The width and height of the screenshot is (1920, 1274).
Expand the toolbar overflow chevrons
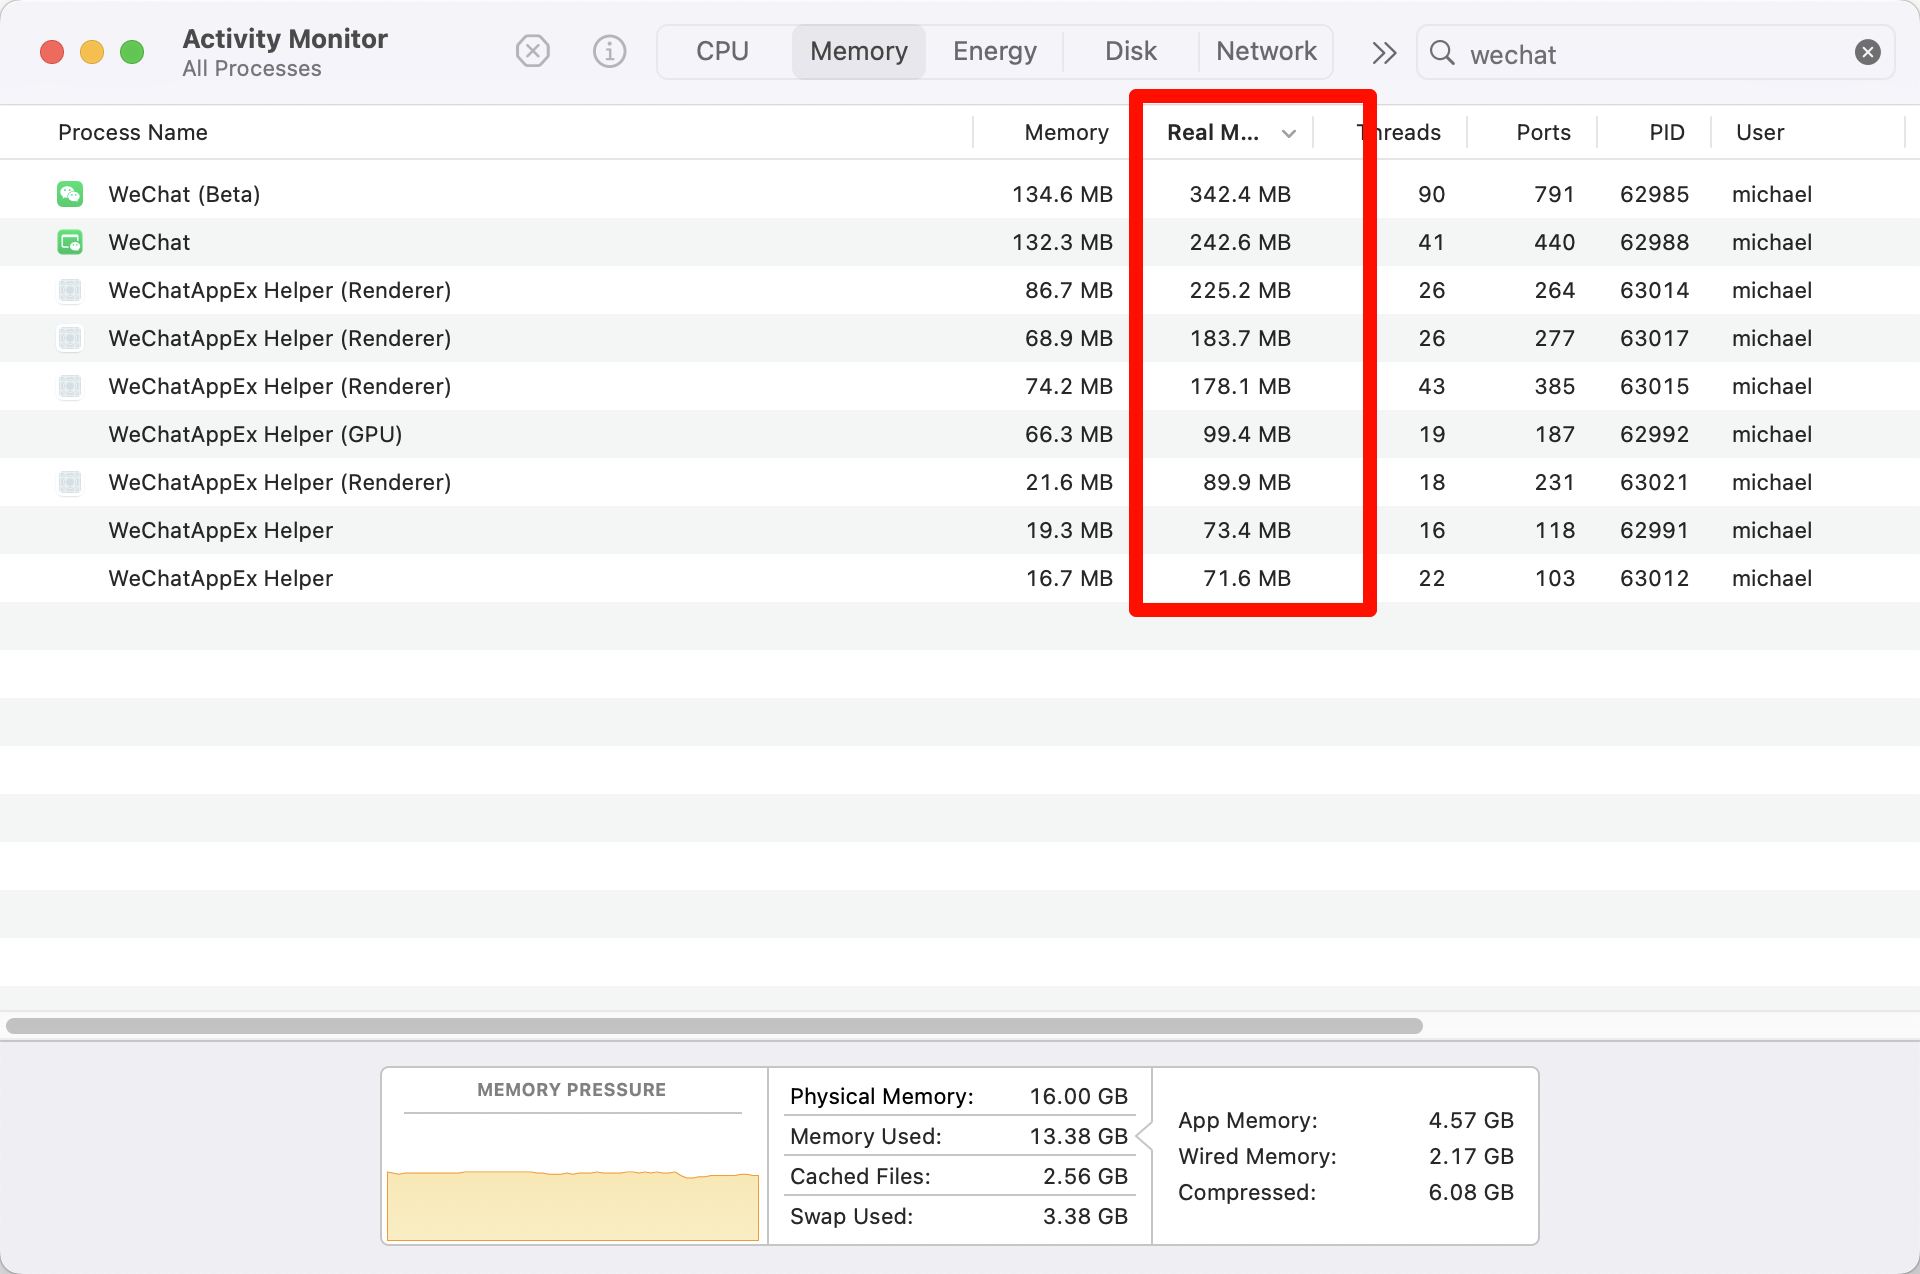point(1384,52)
